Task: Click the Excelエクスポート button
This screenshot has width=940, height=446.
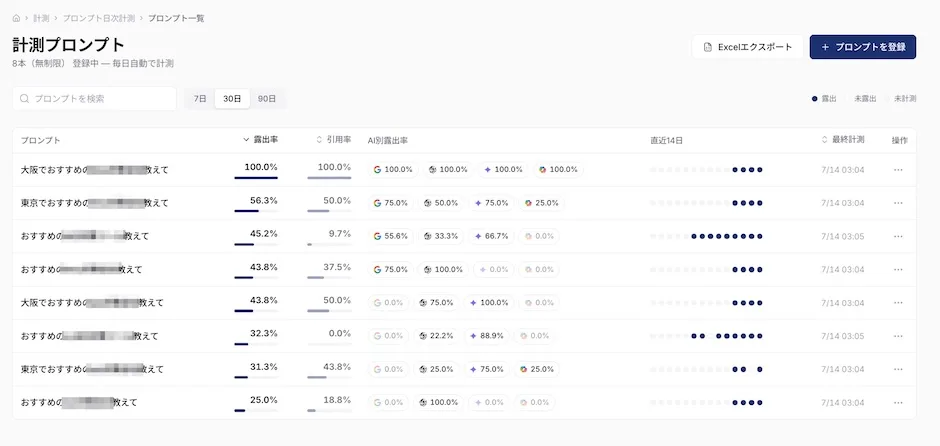Action: point(748,47)
